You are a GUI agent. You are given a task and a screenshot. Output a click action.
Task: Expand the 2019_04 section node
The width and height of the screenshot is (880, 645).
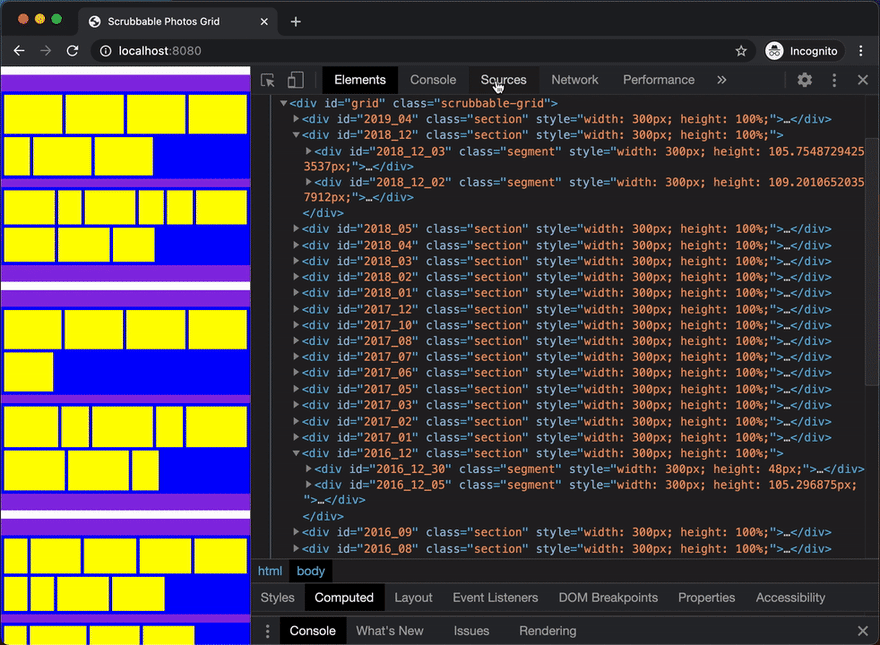pos(296,120)
